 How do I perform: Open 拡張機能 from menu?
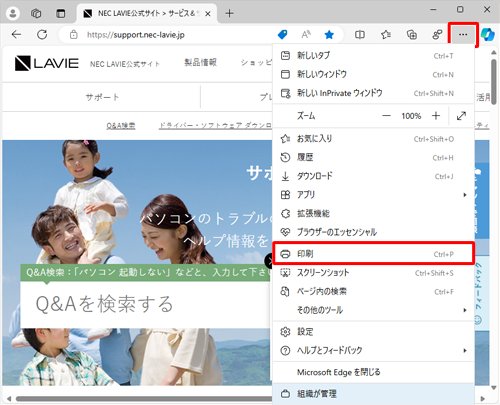[373, 213]
